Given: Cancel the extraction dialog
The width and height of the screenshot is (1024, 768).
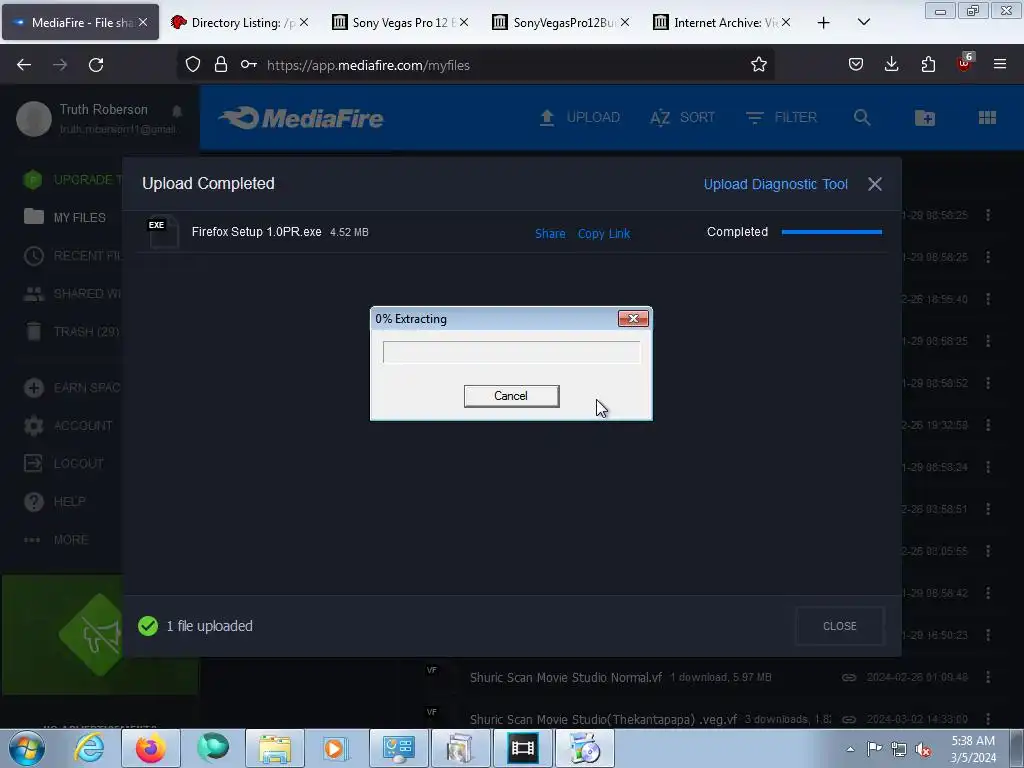Looking at the screenshot, I should coord(511,396).
